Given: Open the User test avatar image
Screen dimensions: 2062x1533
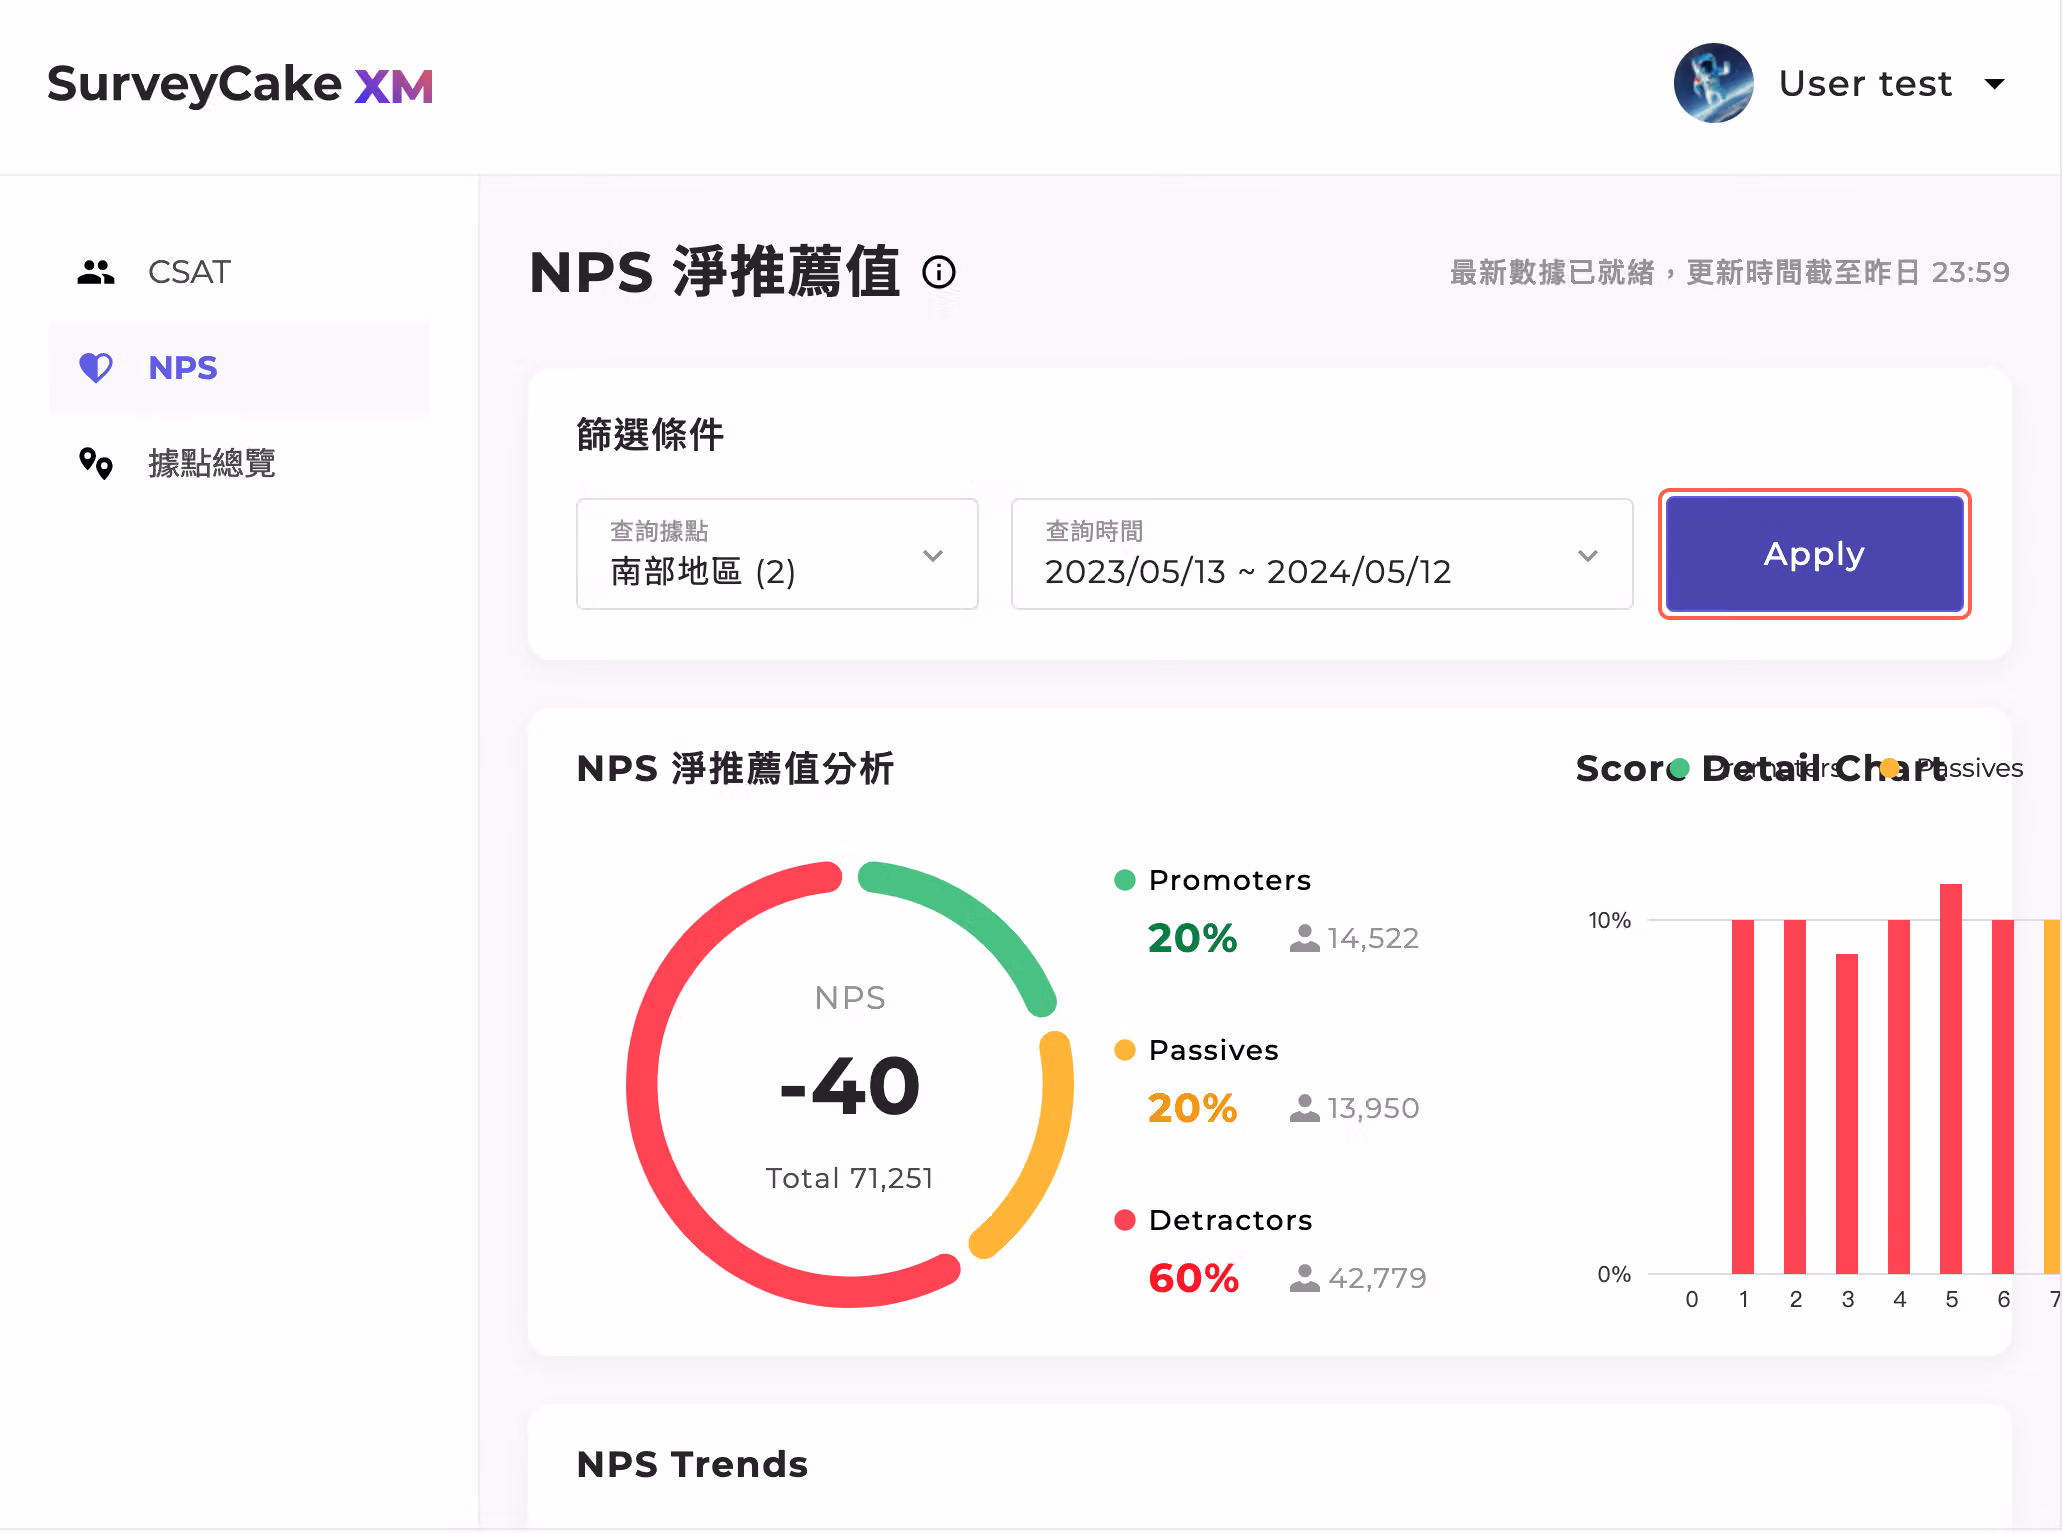Looking at the screenshot, I should tap(1713, 83).
